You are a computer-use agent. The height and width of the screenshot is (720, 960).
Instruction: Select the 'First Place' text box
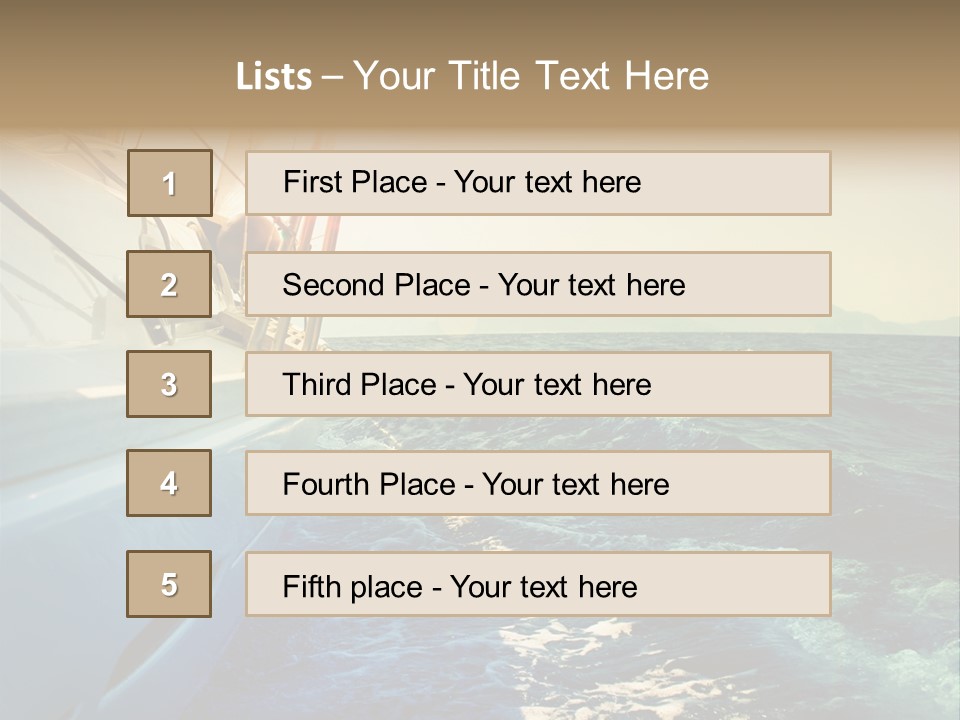point(538,183)
